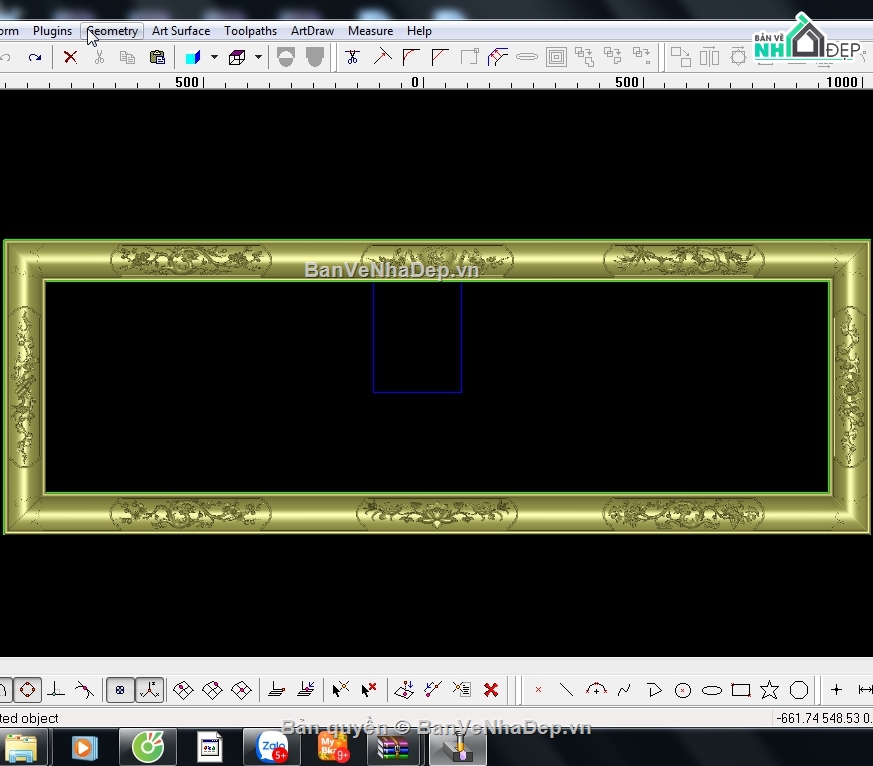This screenshot has height=766, width=873.
Task: Select the Polyline drawing tool
Action: pos(654,690)
